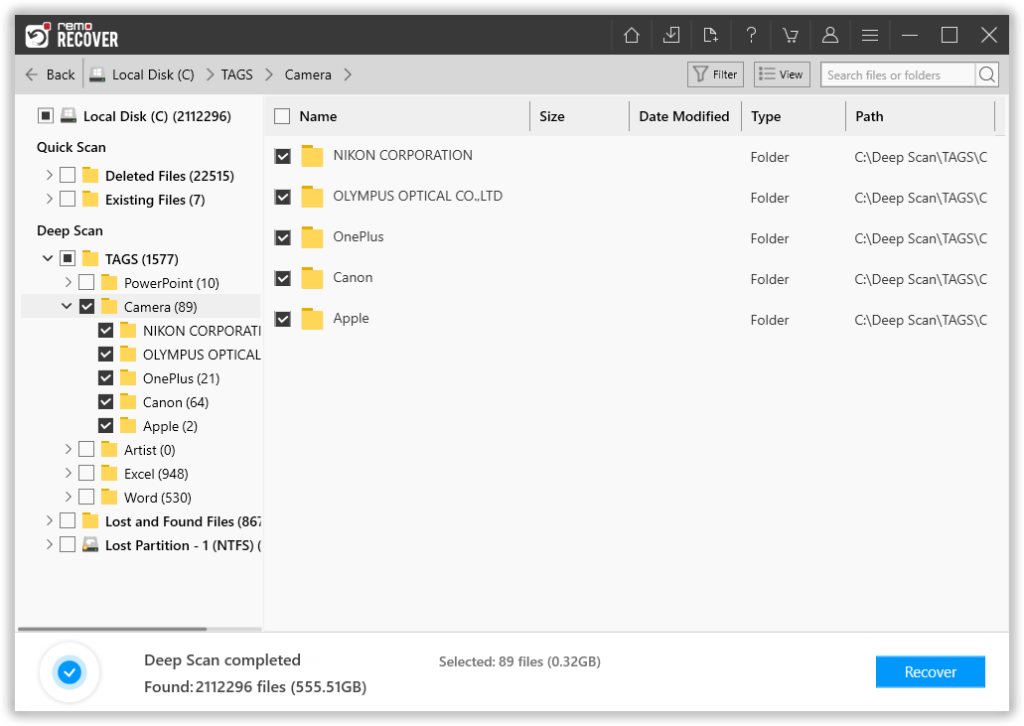Click the Lost Partition drive icon

tap(90, 544)
